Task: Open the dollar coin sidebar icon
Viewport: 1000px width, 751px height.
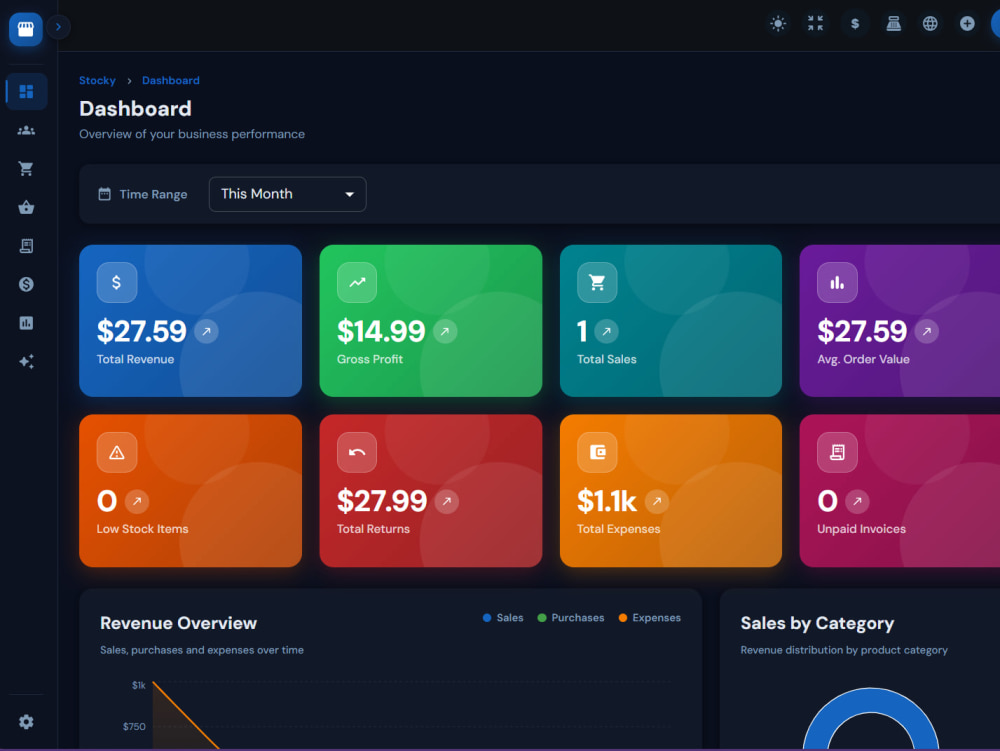Action: point(26,284)
